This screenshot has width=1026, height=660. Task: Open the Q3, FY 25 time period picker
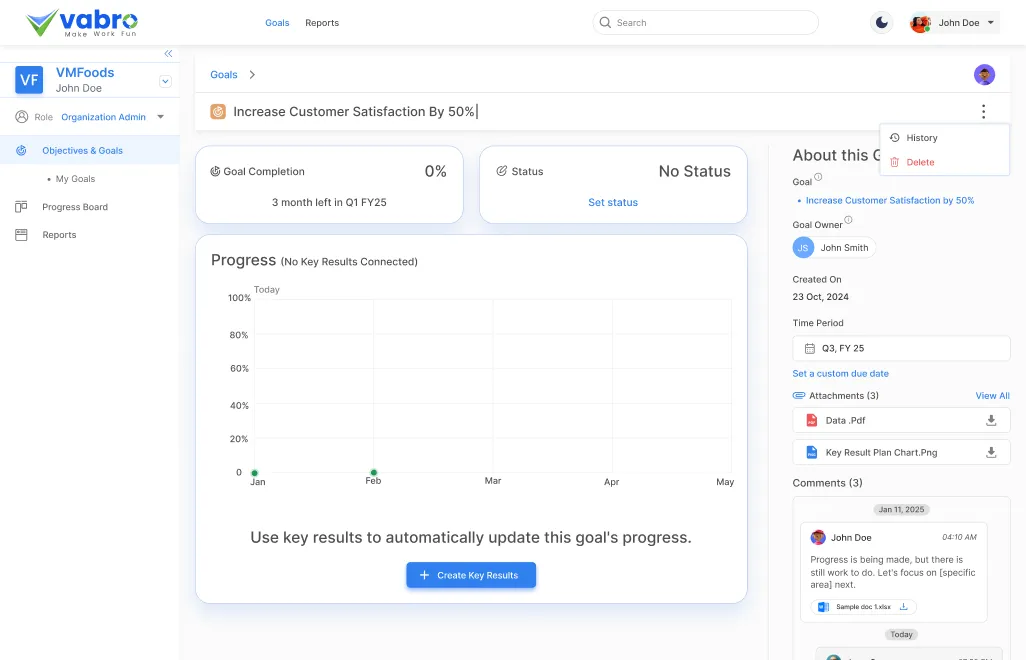pos(901,348)
